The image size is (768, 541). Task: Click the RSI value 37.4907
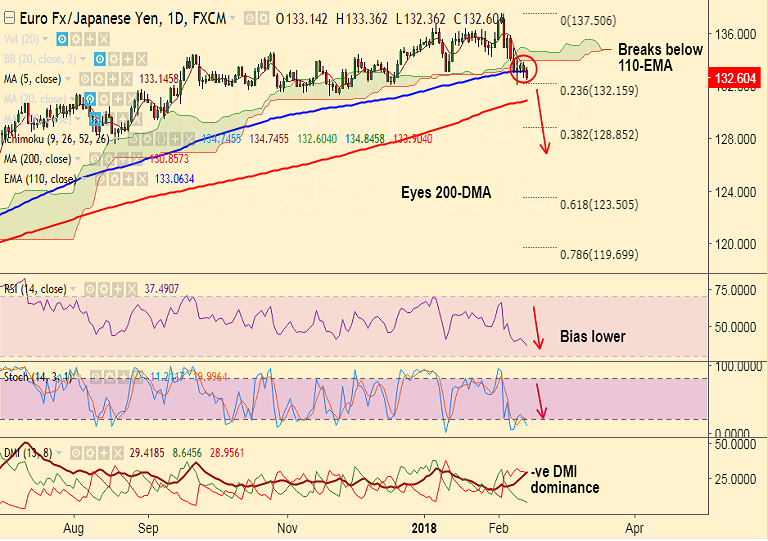click(x=162, y=289)
